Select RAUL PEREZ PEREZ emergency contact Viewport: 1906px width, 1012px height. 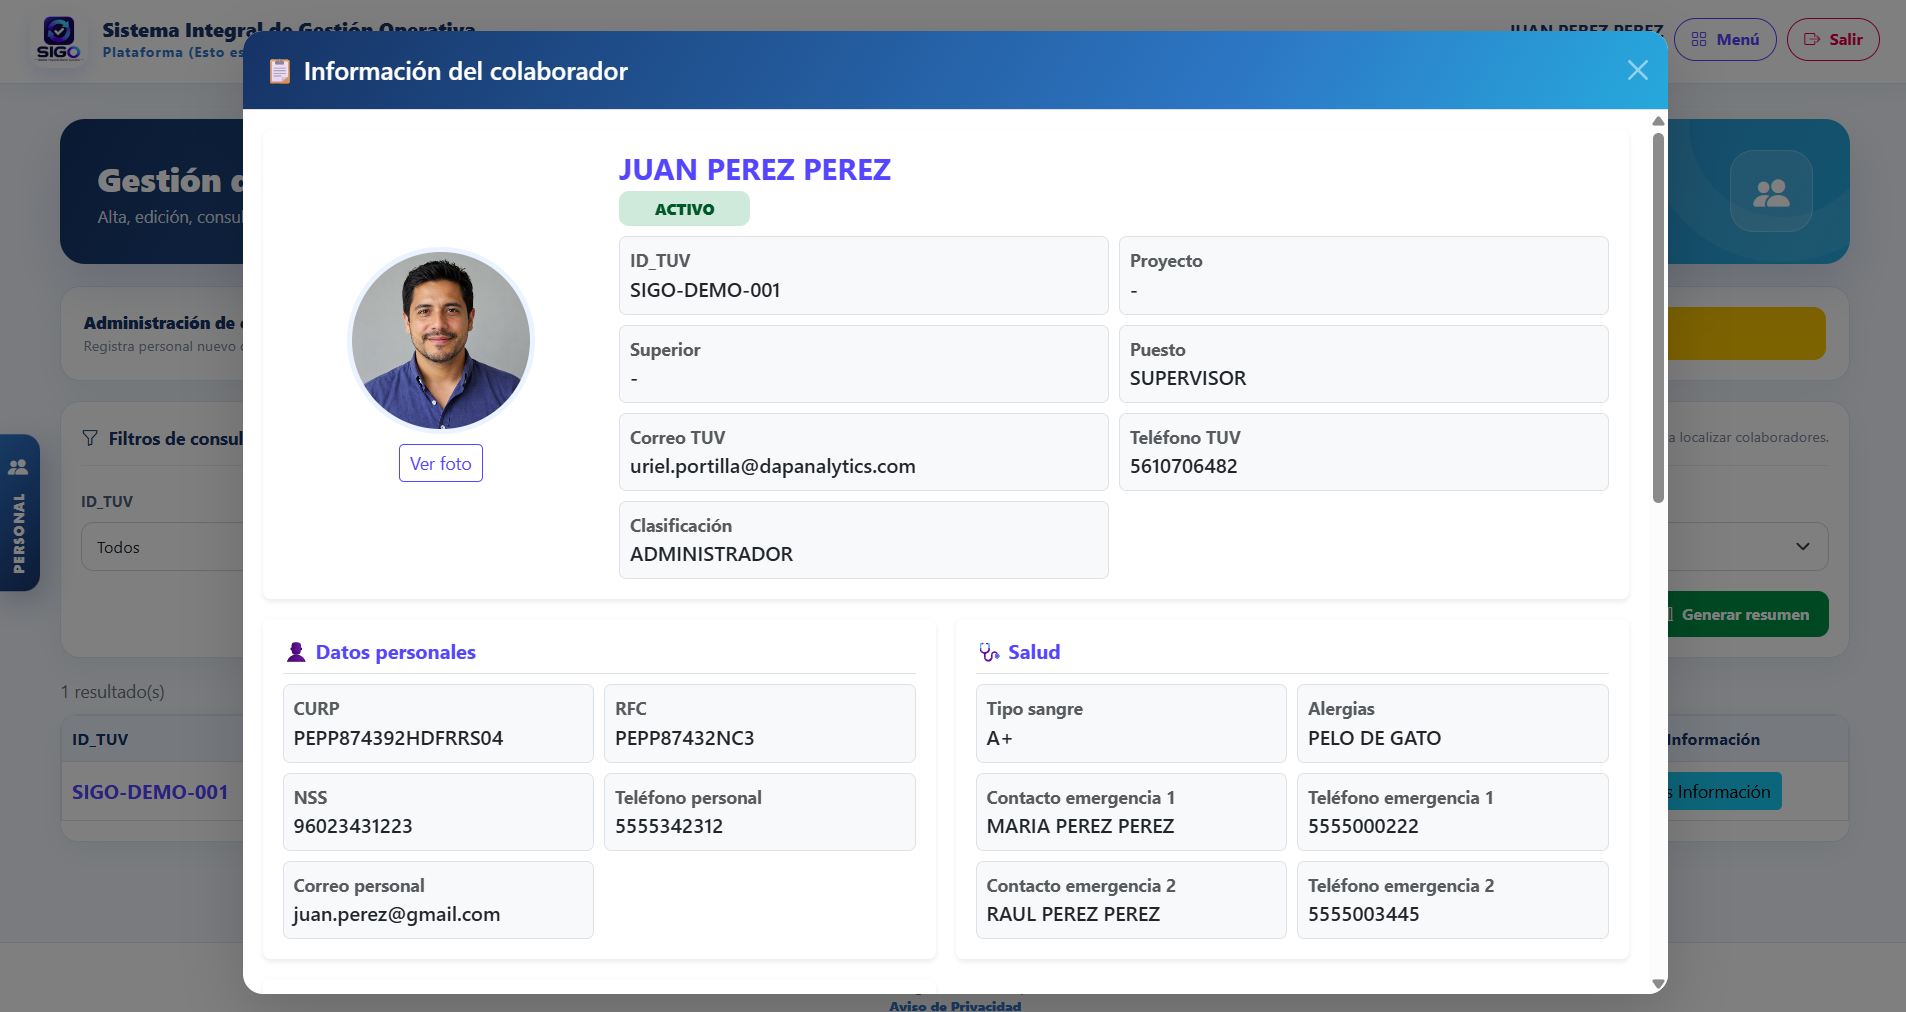pyautogui.click(x=1073, y=914)
